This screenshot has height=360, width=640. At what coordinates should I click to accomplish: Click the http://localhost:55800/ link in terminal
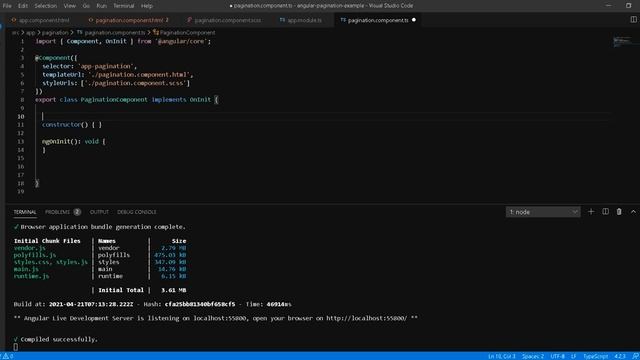coord(366,318)
